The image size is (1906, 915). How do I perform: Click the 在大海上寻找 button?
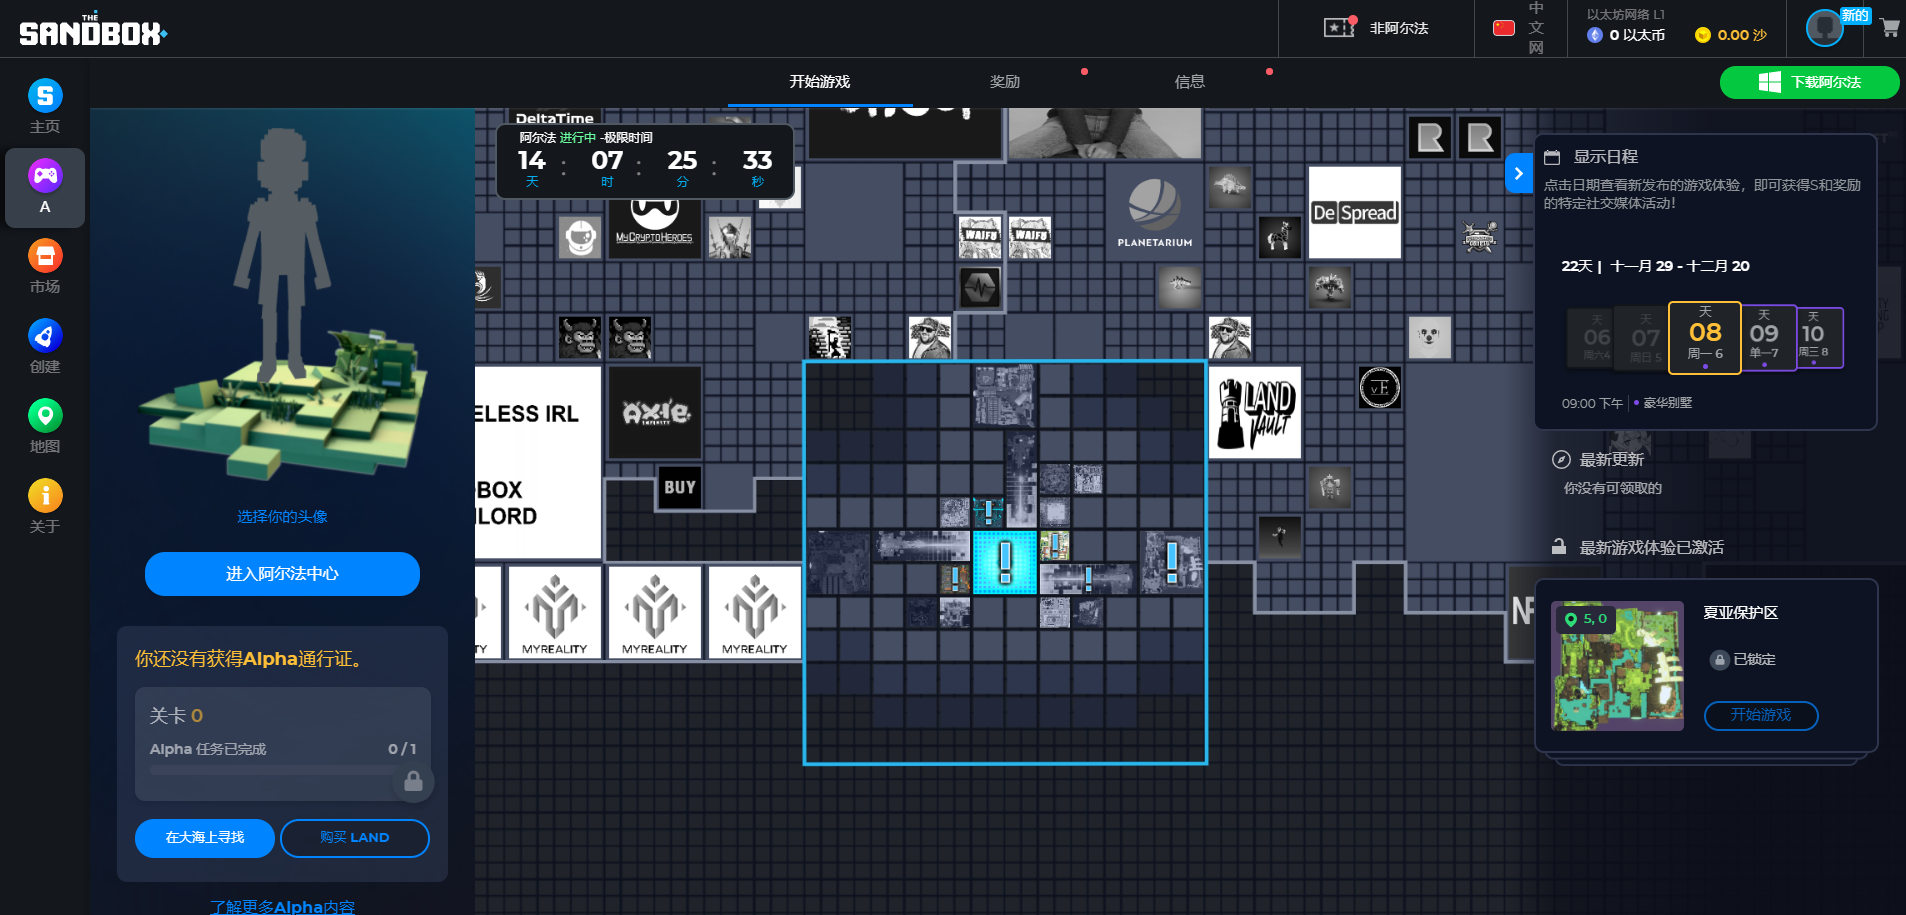205,838
